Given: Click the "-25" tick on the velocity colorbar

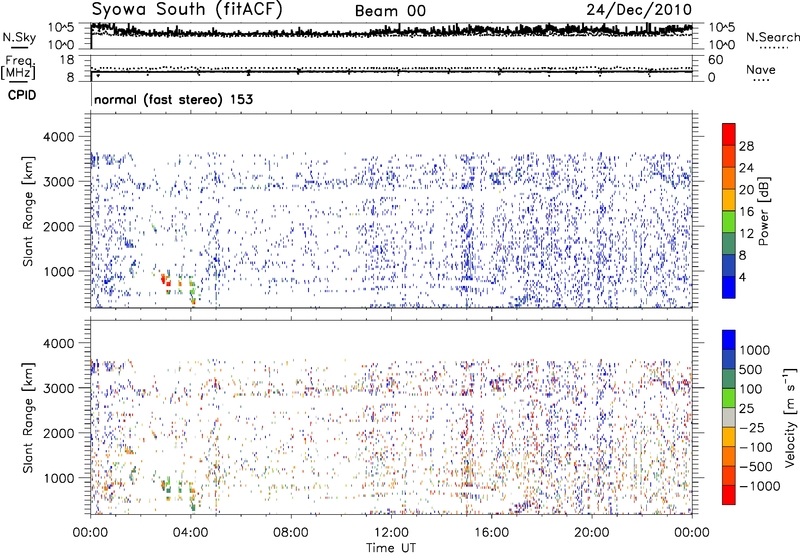Looking at the screenshot, I should coord(752,428).
